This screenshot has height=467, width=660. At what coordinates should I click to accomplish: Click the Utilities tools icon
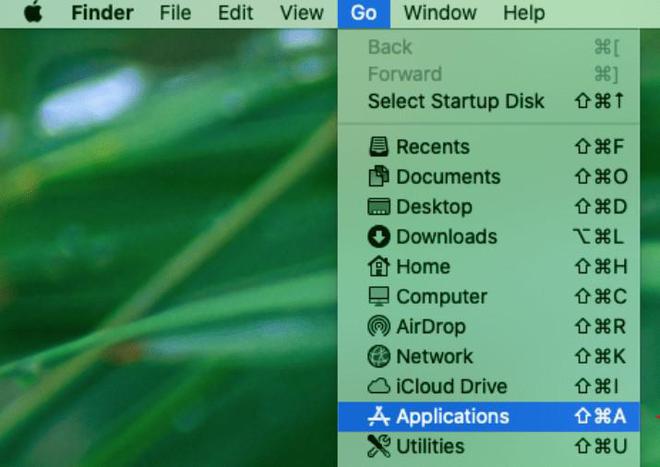pyautogui.click(x=378, y=446)
